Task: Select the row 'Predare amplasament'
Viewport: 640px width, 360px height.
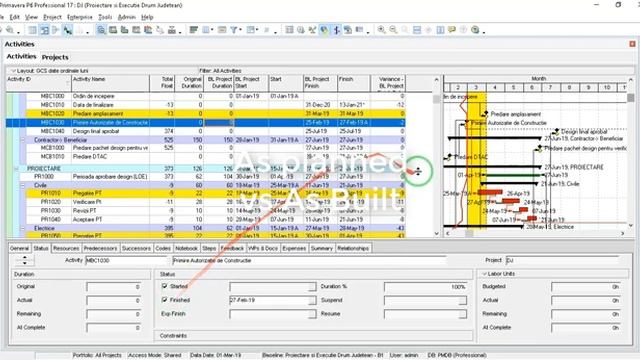Action: [206, 113]
